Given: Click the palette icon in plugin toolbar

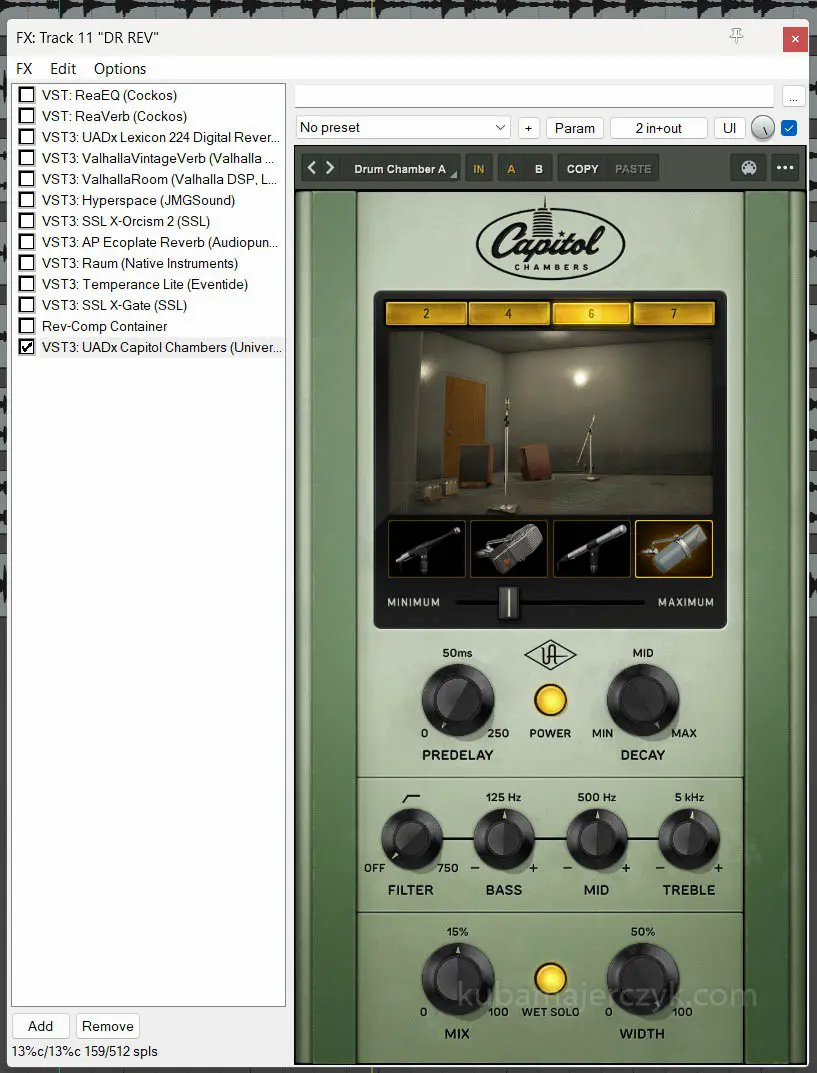Looking at the screenshot, I should (x=748, y=168).
